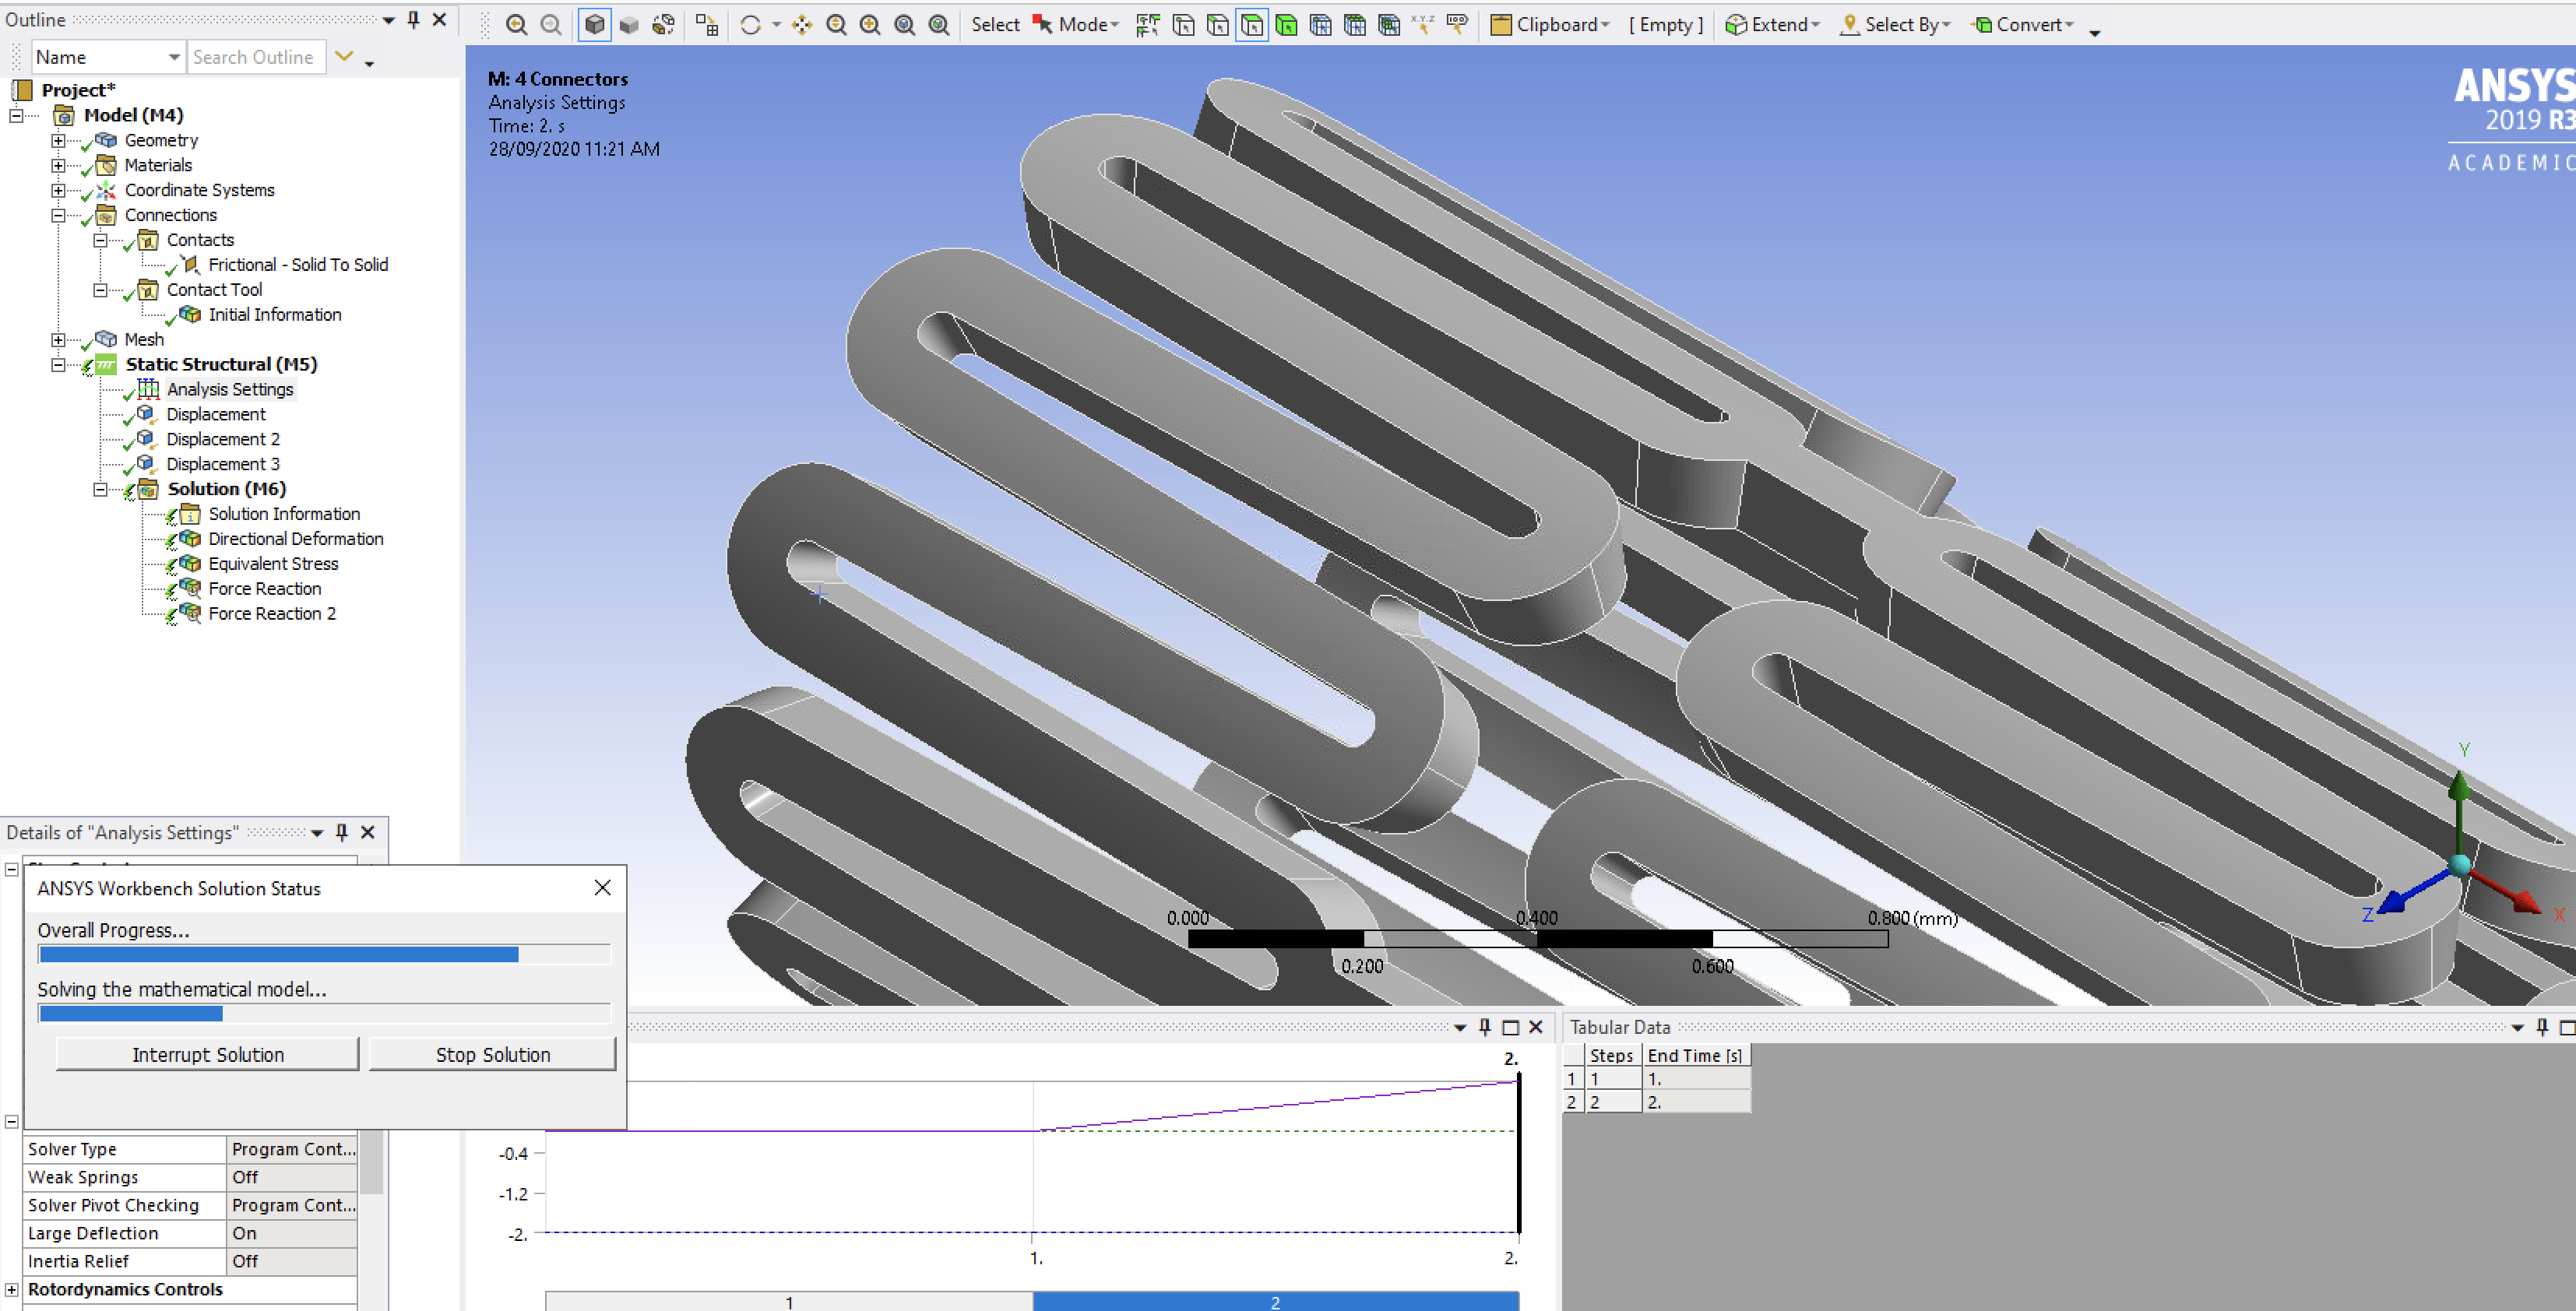Viewport: 2576px width, 1311px height.
Task: Open the Extend dropdown
Action: click(1774, 25)
